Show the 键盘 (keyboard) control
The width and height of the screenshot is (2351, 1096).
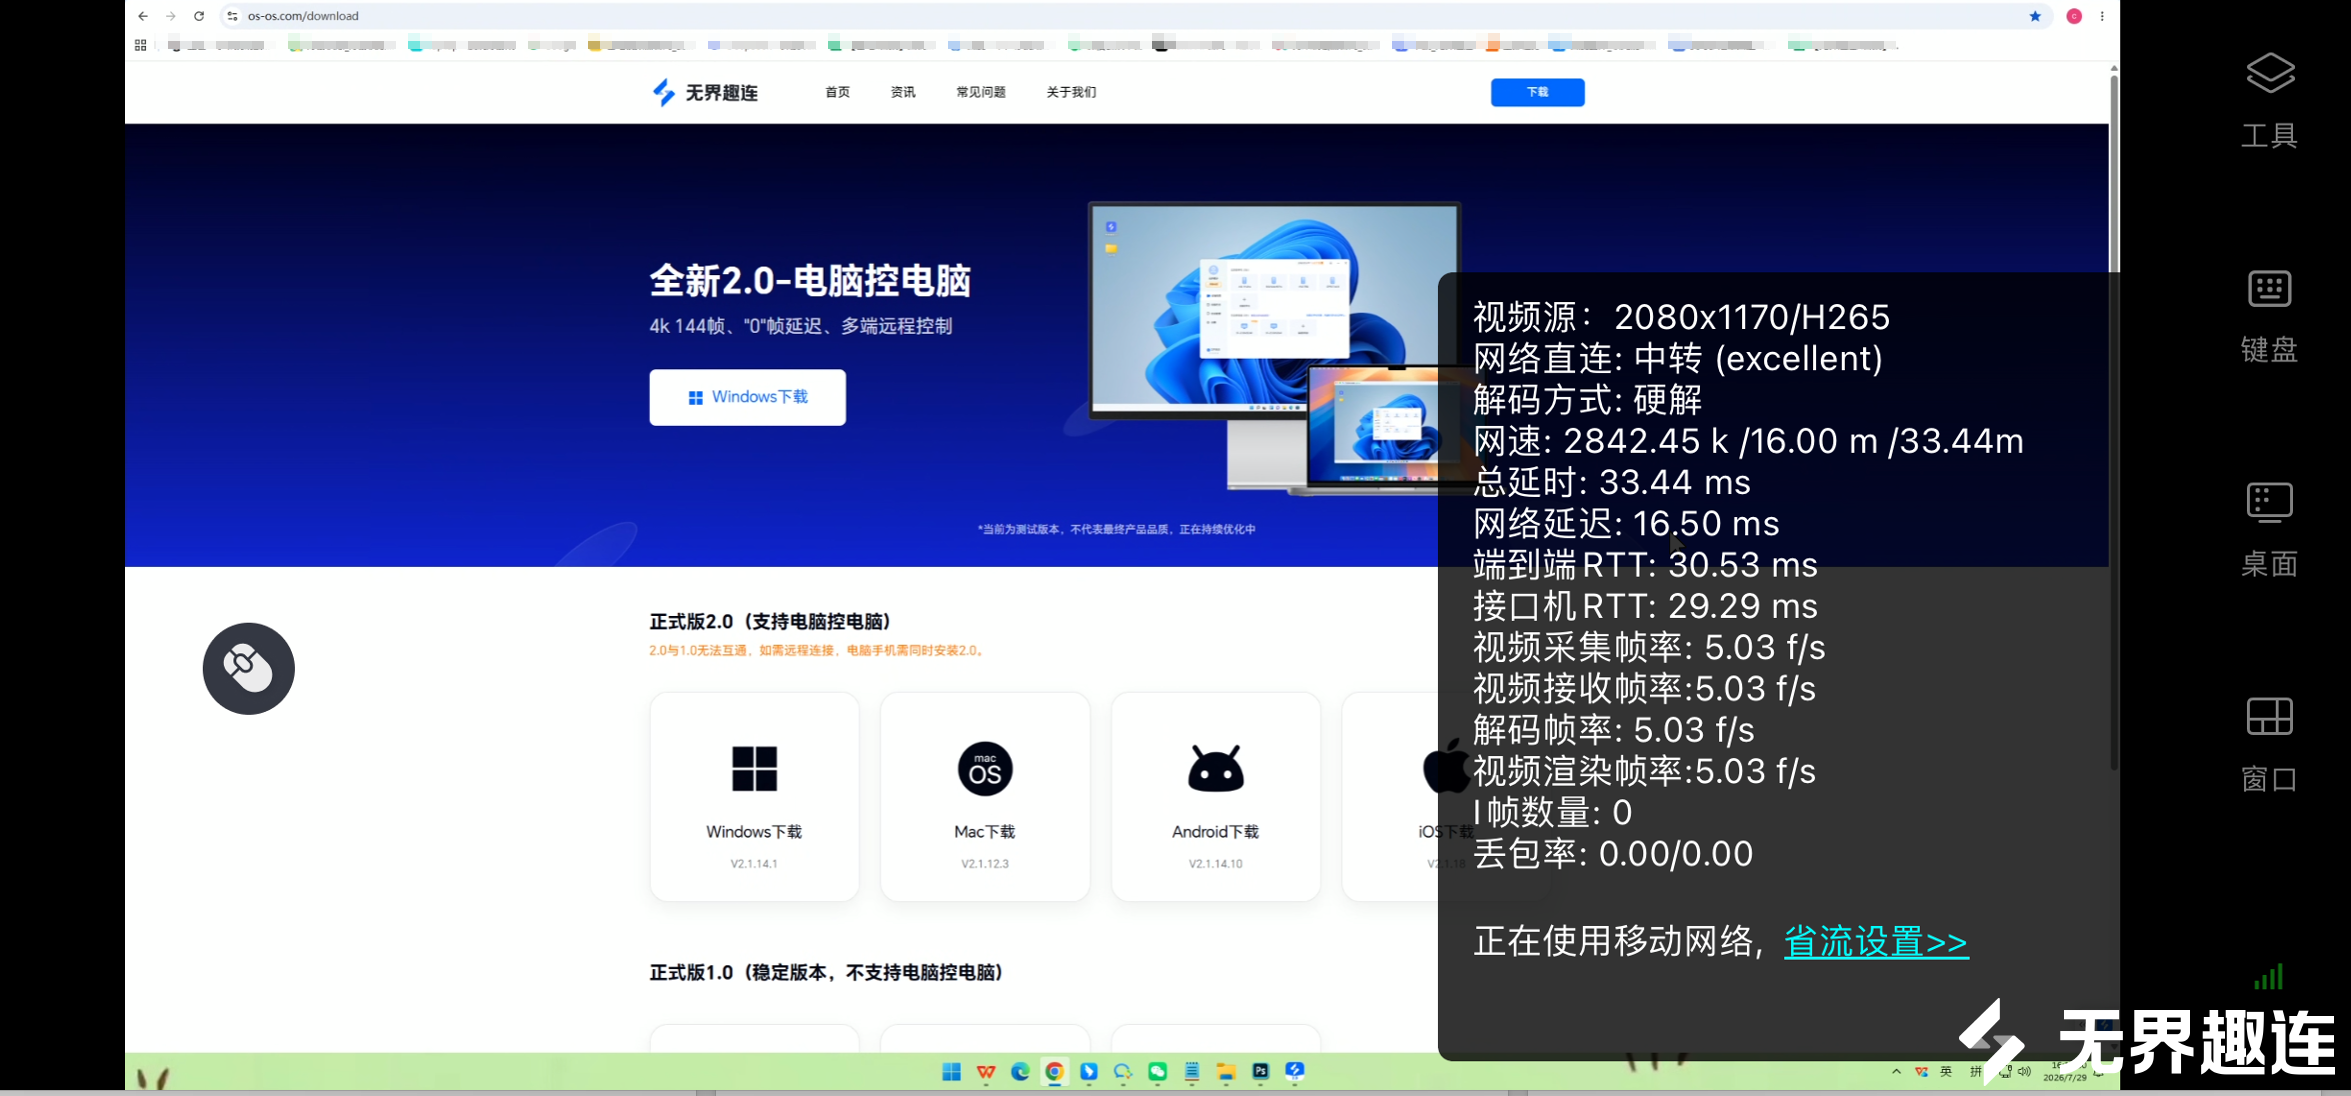2269,316
